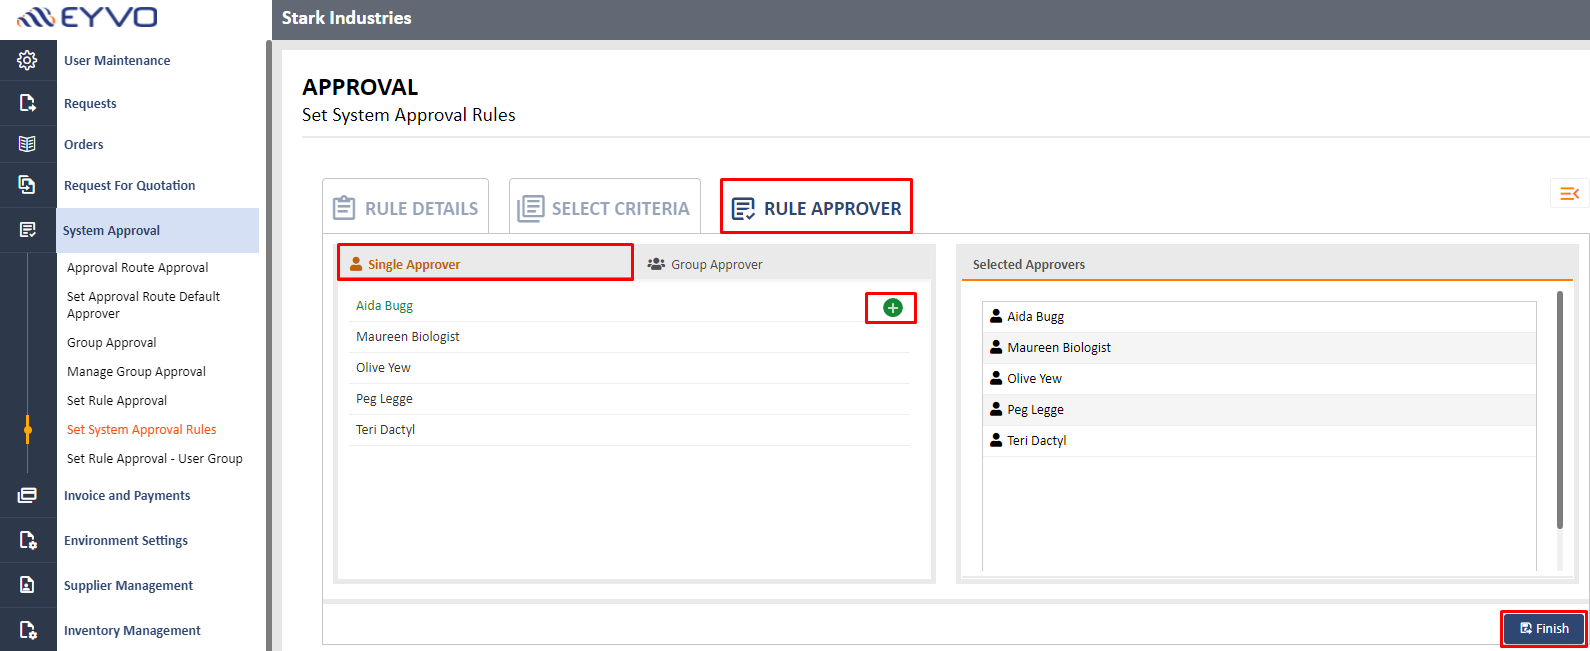Select Olive Yew in single approver list
The width and height of the screenshot is (1590, 651).
(383, 368)
